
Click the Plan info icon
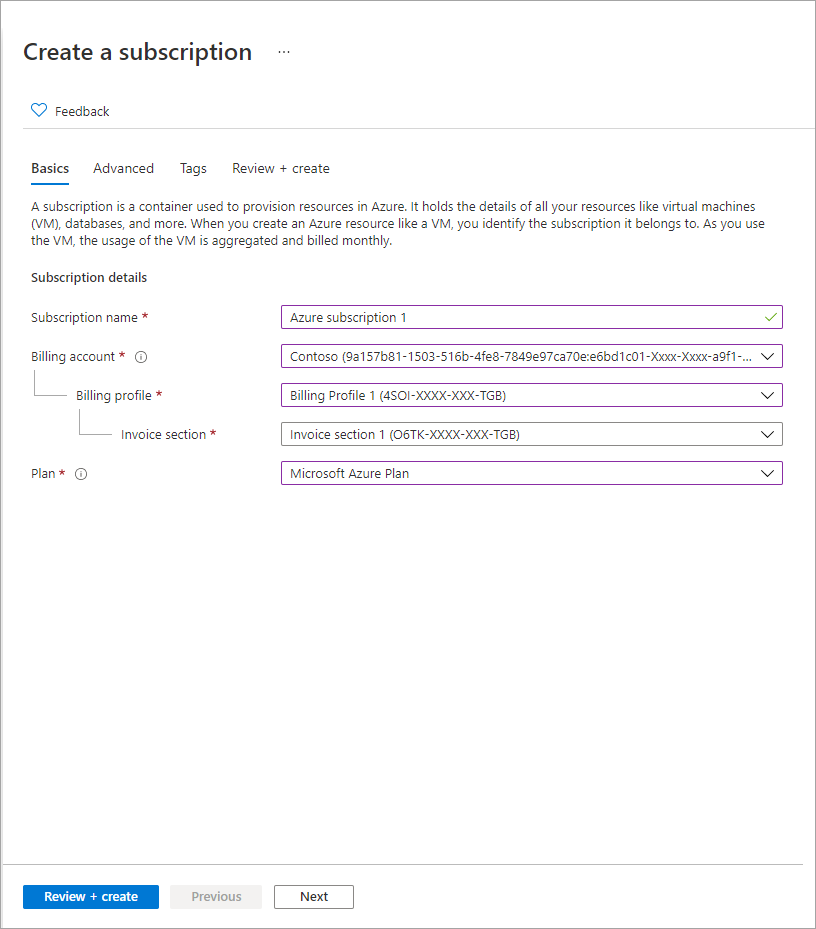[x=81, y=474]
